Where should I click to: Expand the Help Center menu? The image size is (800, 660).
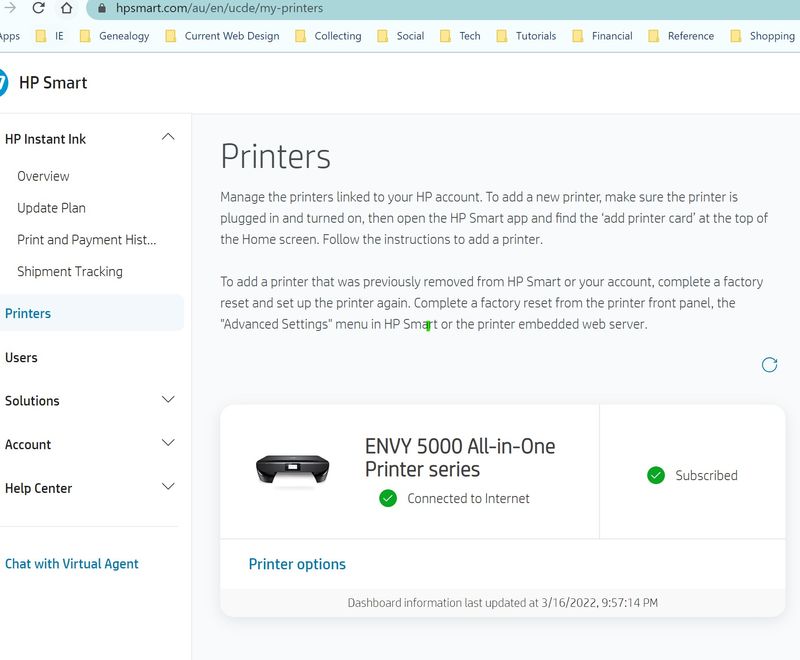point(168,488)
